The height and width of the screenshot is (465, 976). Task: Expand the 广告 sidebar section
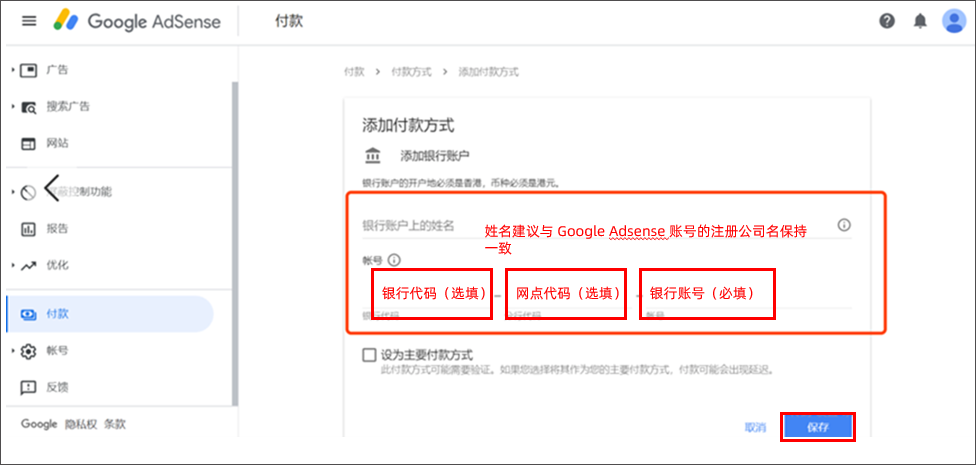[x=13, y=70]
